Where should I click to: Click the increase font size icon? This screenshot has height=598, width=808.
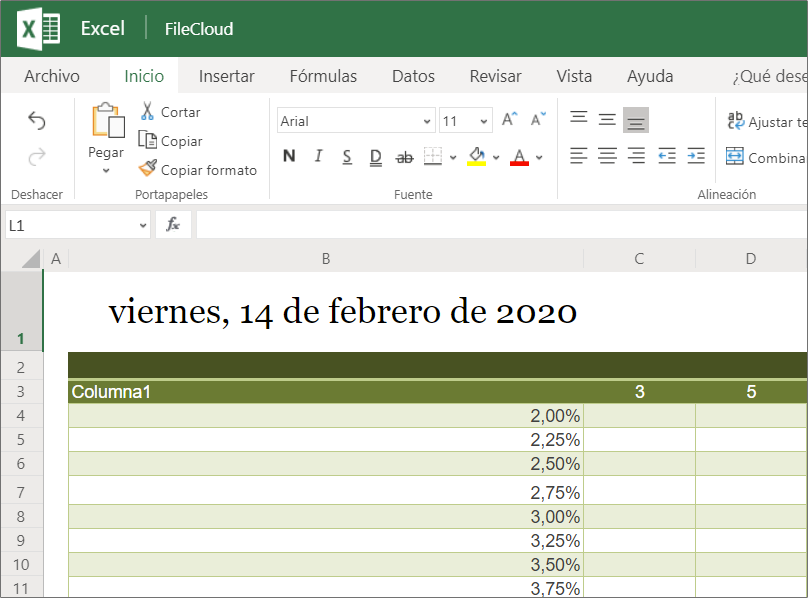pyautogui.click(x=509, y=121)
